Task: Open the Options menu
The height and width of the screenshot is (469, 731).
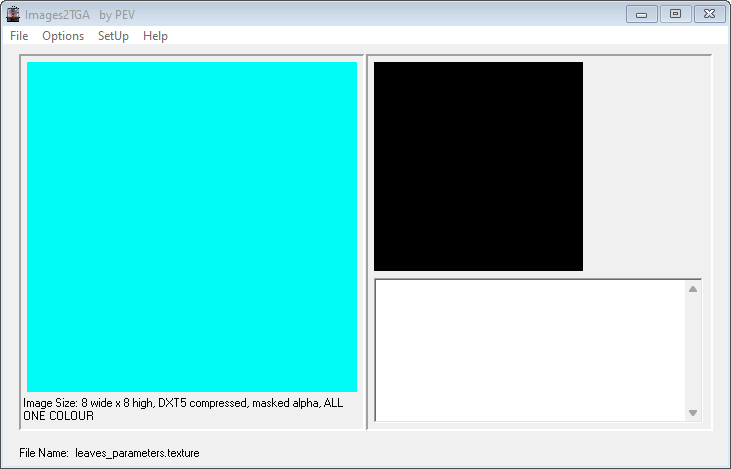Action: [63, 36]
